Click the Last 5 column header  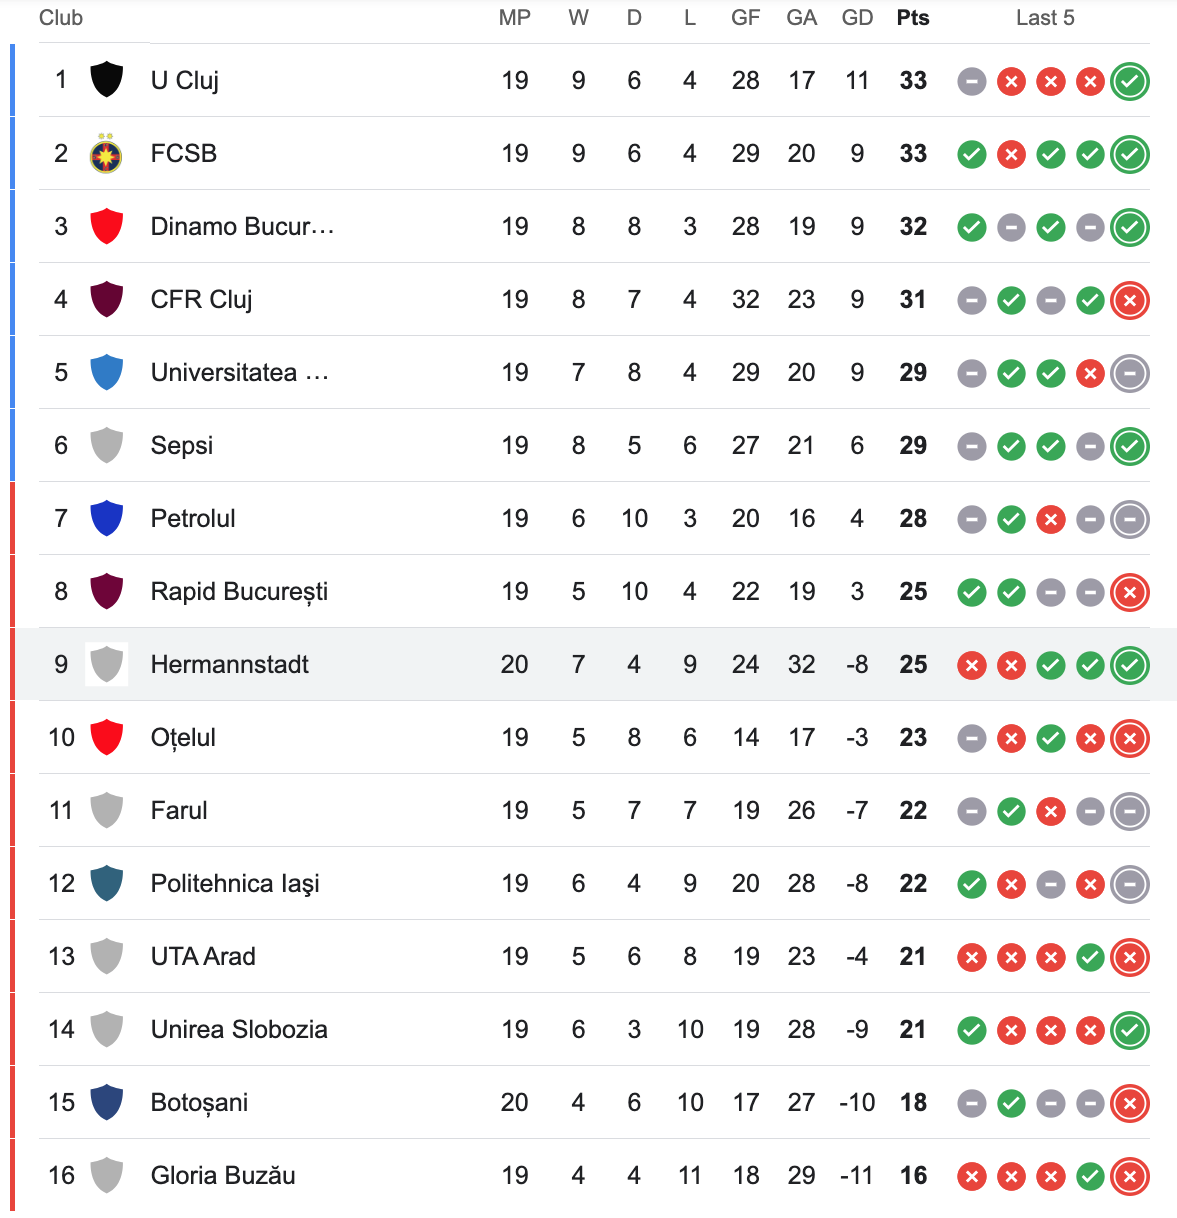click(1045, 18)
